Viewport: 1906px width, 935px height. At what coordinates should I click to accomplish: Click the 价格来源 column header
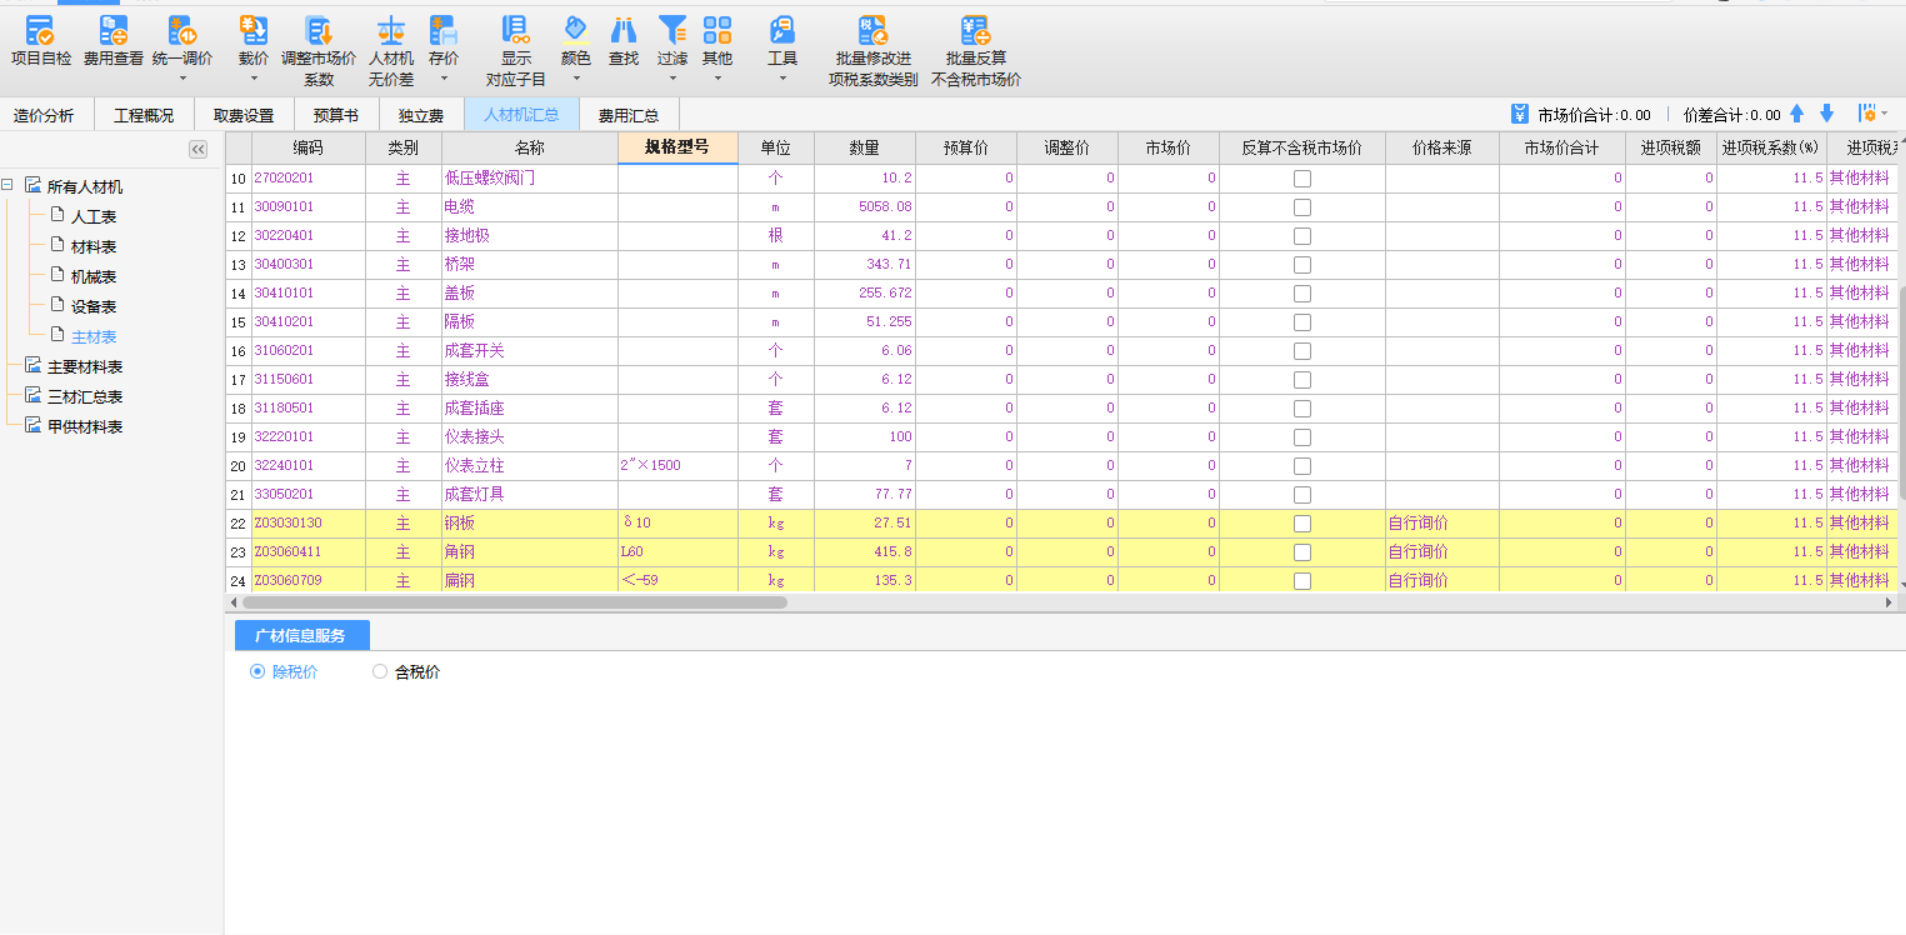tap(1441, 147)
